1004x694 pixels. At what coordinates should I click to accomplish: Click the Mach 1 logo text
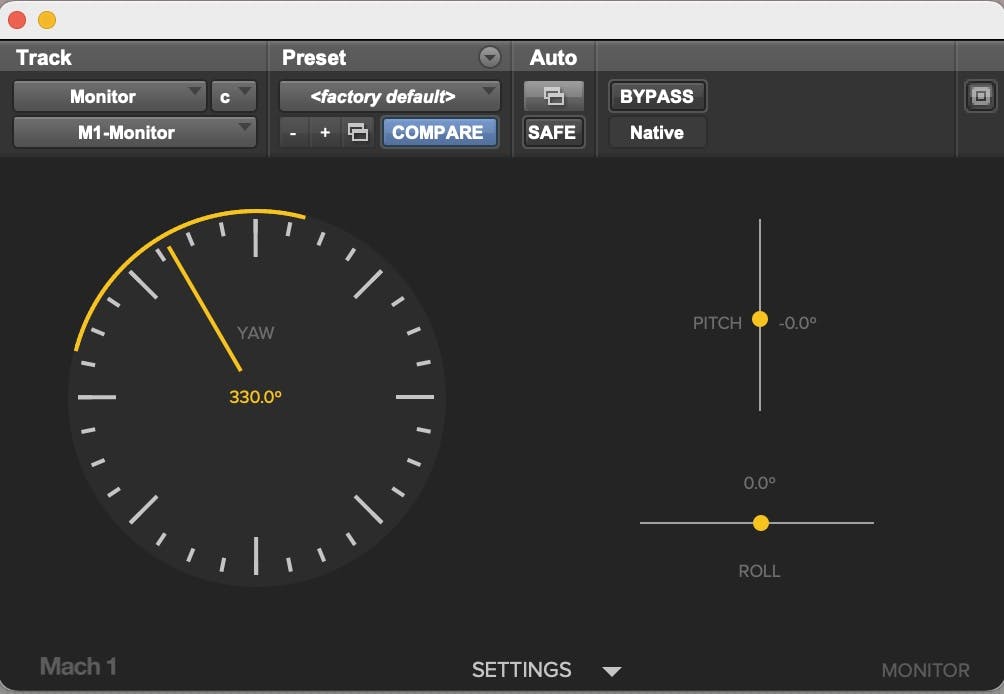pyautogui.click(x=77, y=666)
